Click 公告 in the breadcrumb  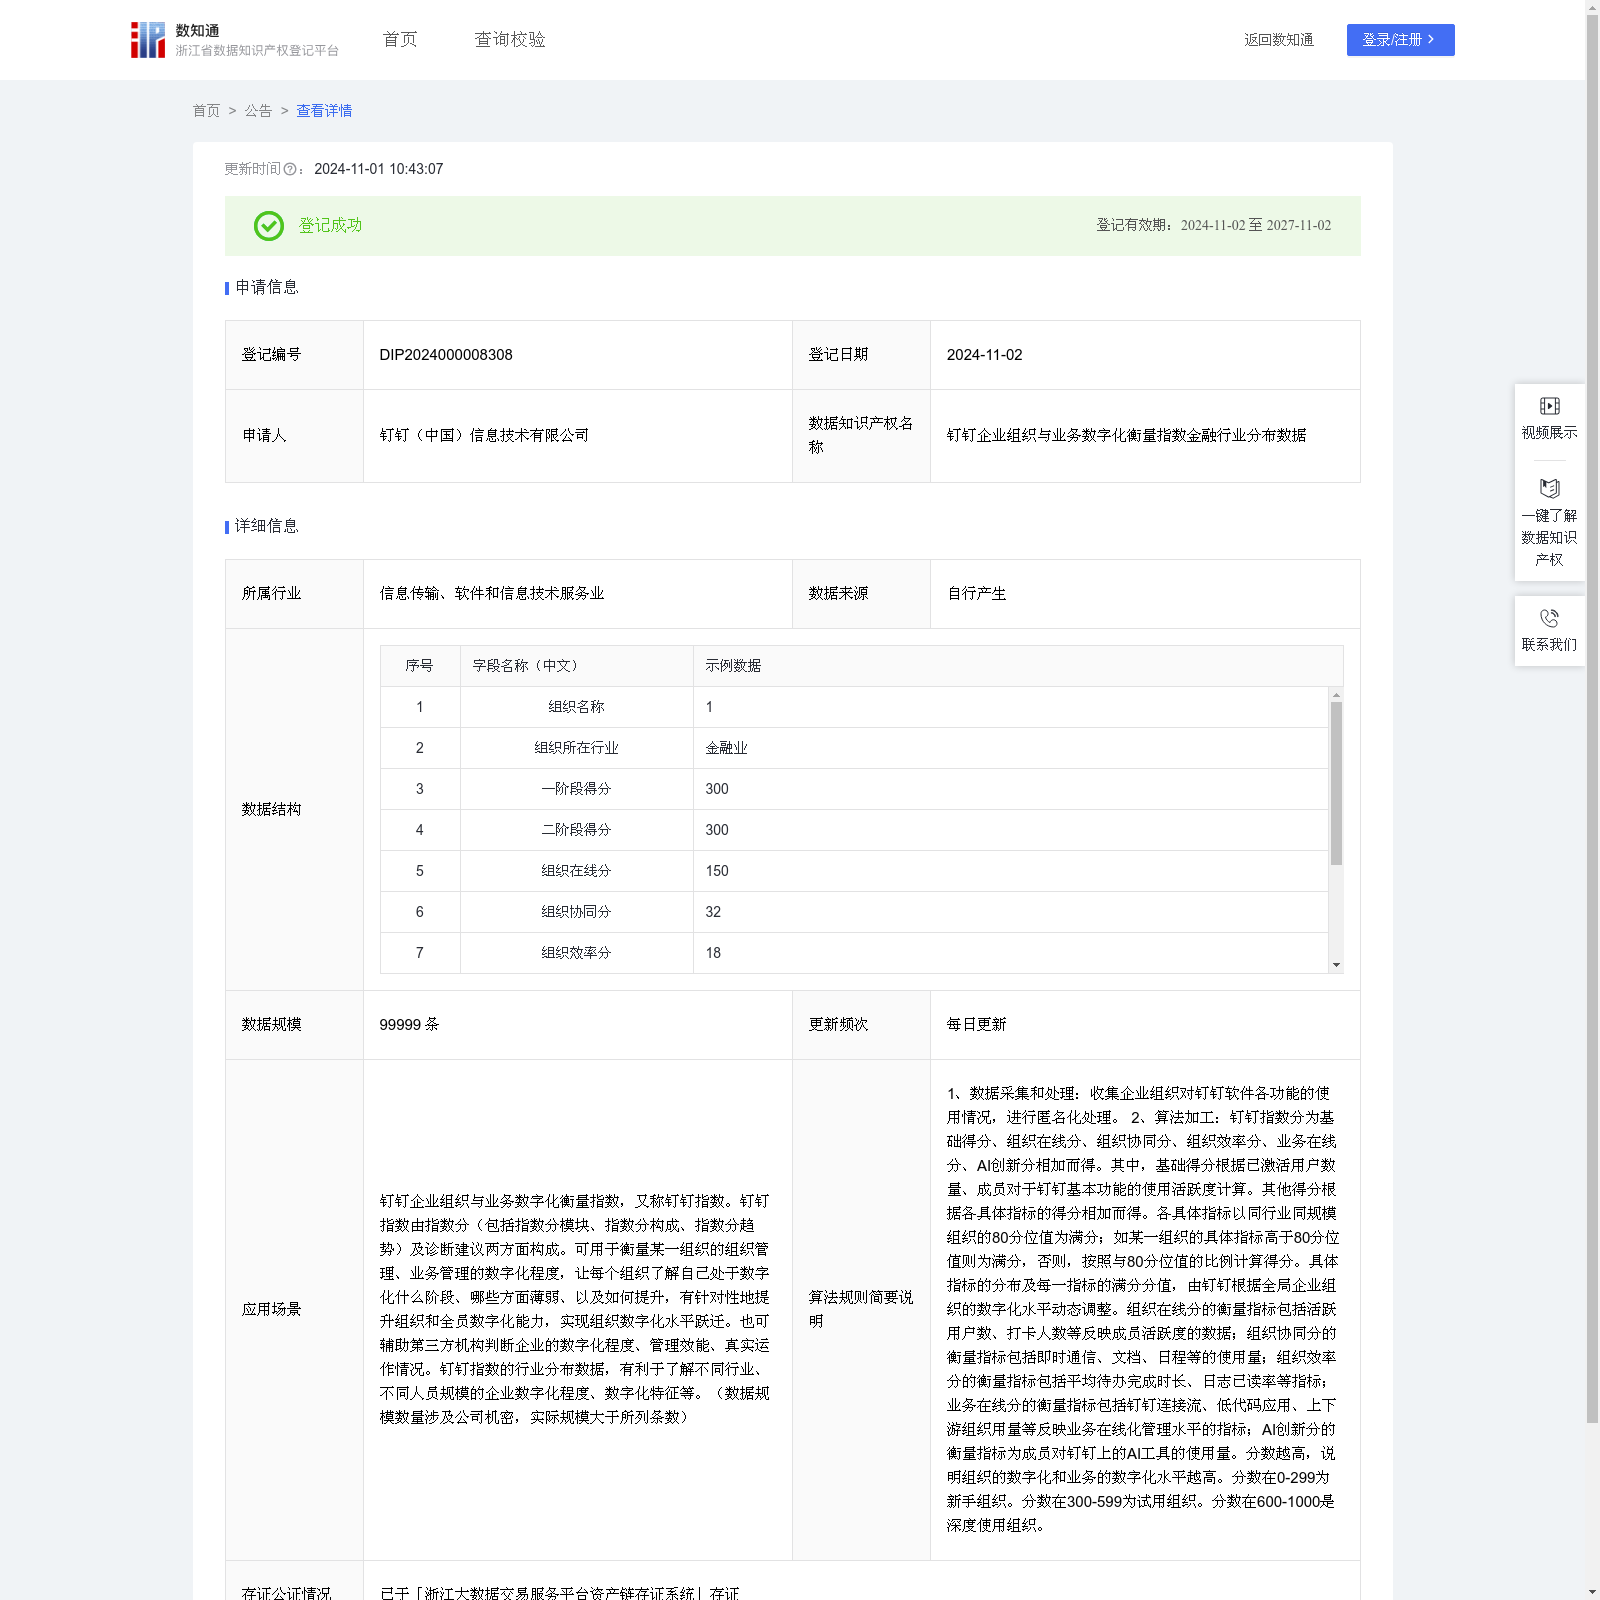click(x=258, y=111)
